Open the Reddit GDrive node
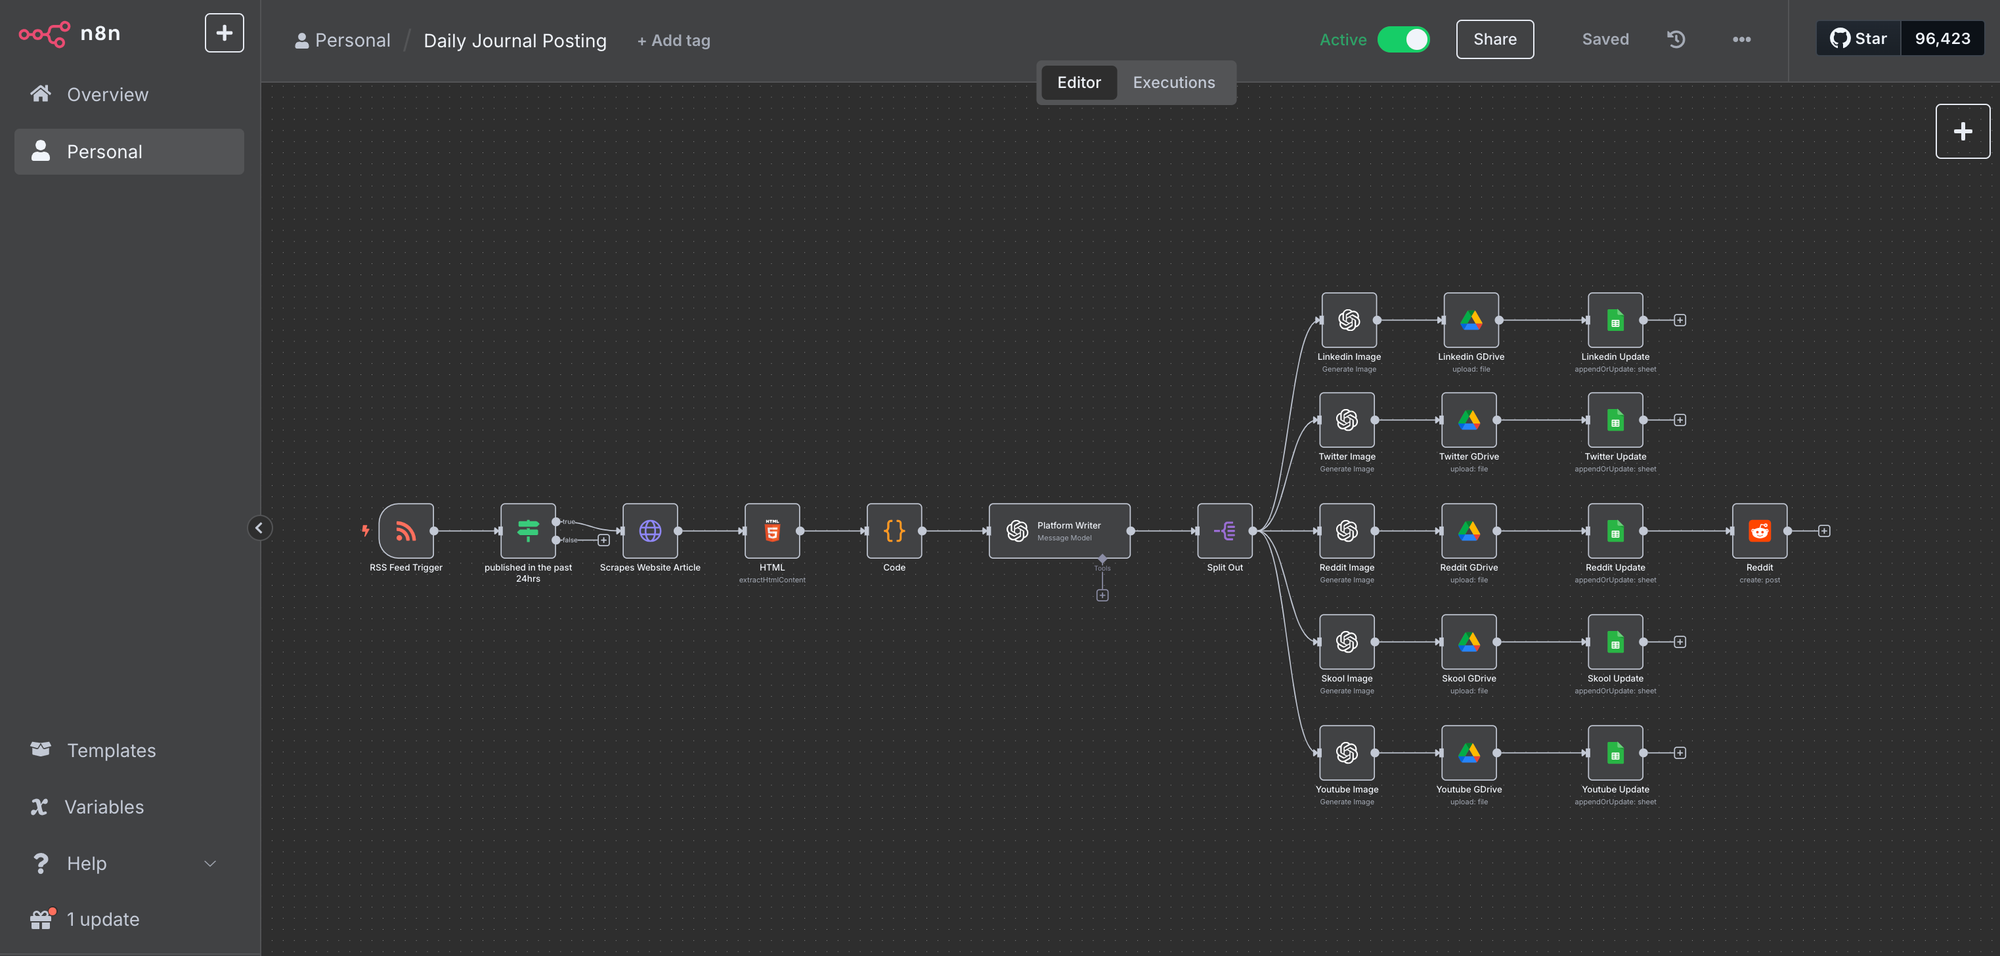This screenshot has height=956, width=2000. click(x=1469, y=530)
